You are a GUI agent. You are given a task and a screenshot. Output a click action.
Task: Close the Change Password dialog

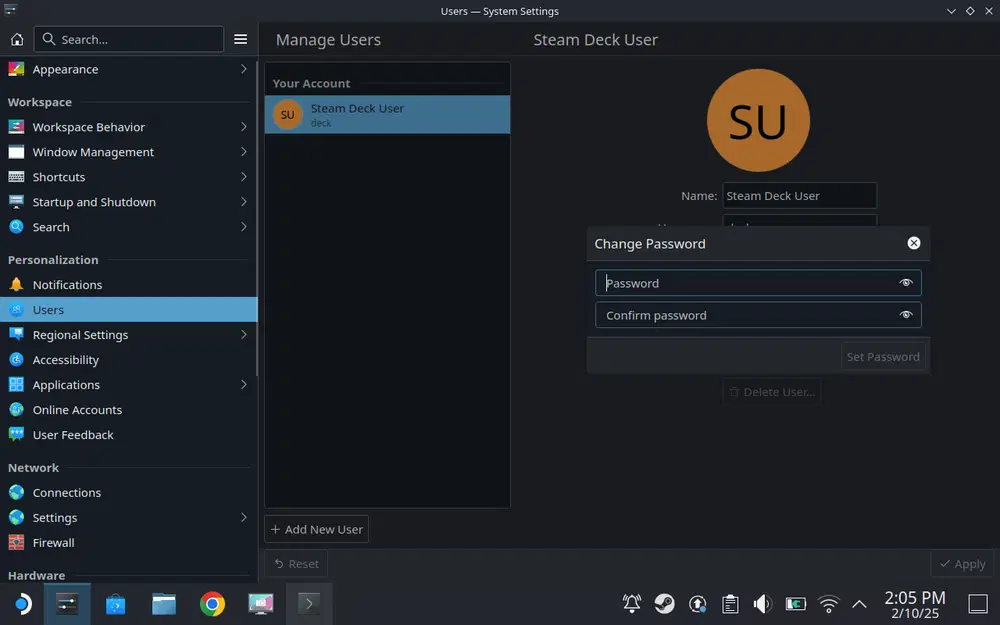pos(914,243)
